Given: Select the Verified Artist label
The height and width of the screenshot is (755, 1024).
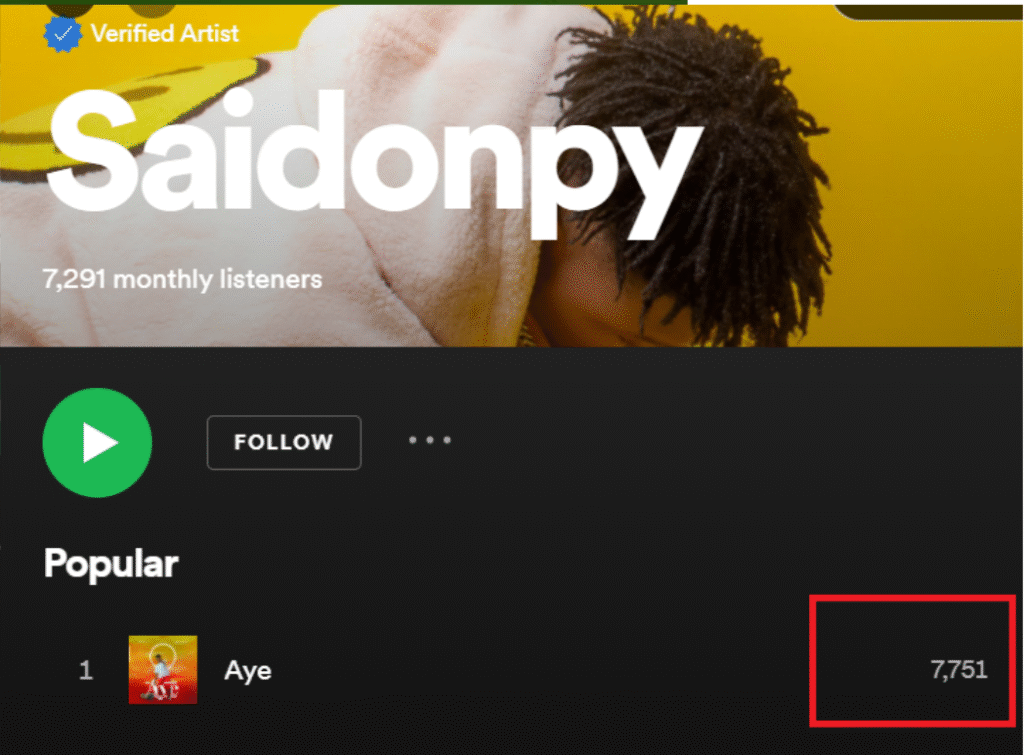Looking at the screenshot, I should (165, 33).
